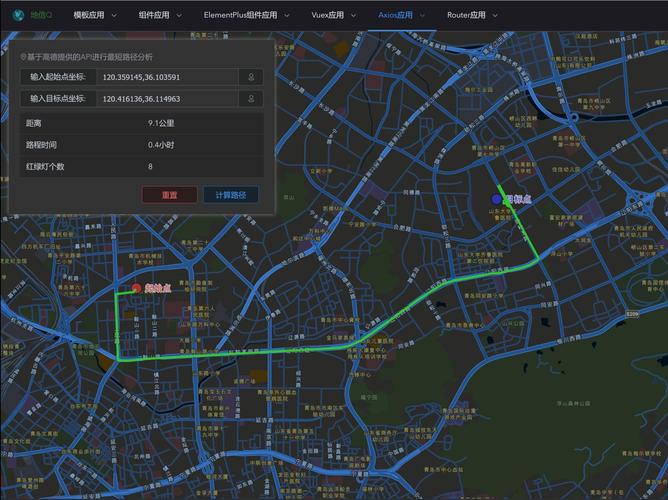Focus the target coordinate field 120.416136,36.114963
The image size is (668, 500).
coord(167,99)
